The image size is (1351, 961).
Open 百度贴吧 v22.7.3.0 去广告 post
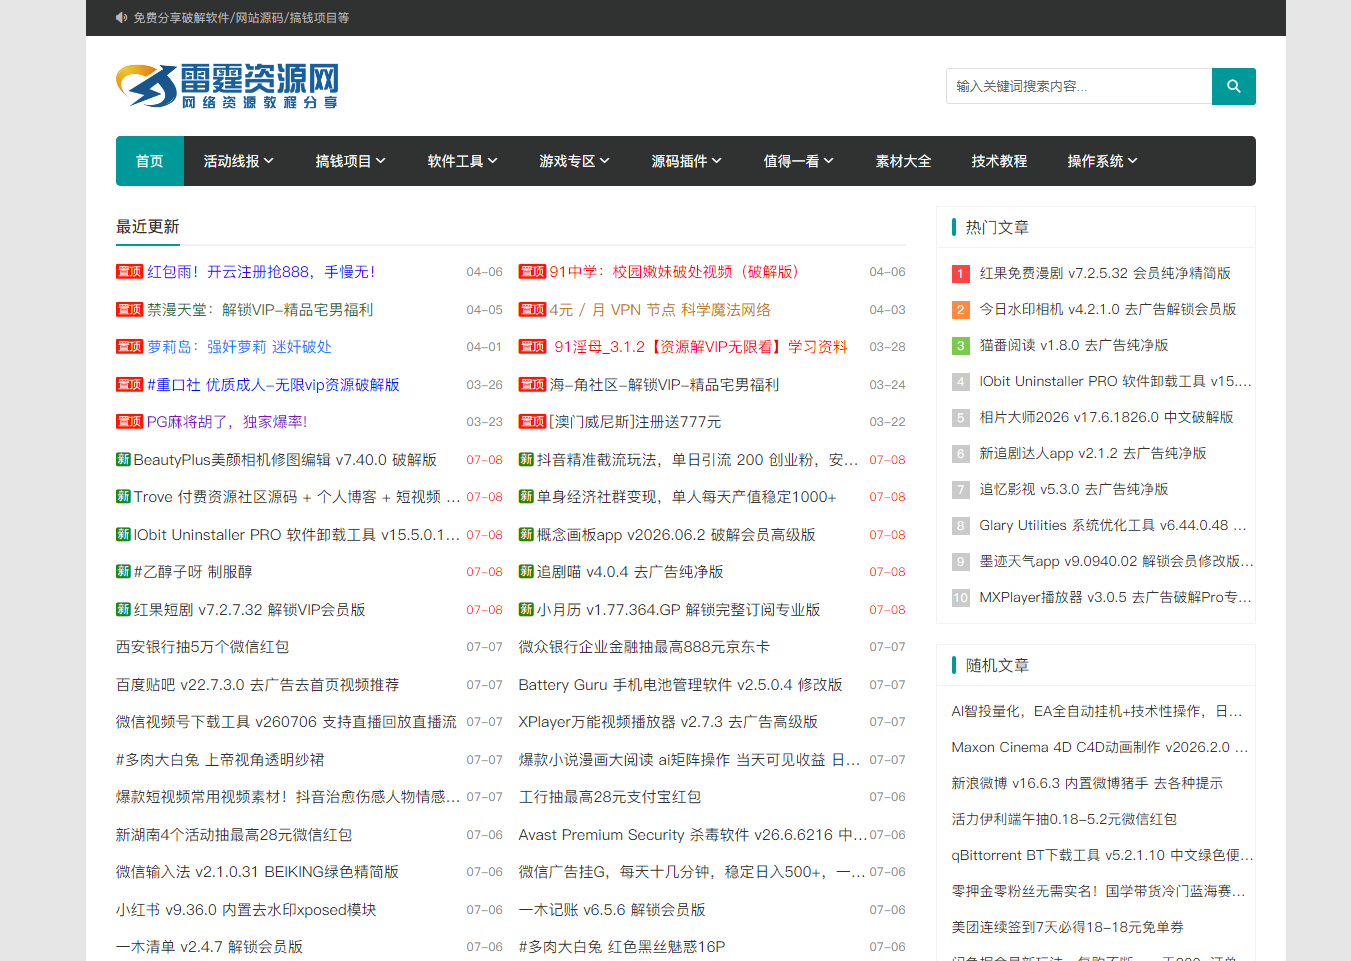[257, 685]
